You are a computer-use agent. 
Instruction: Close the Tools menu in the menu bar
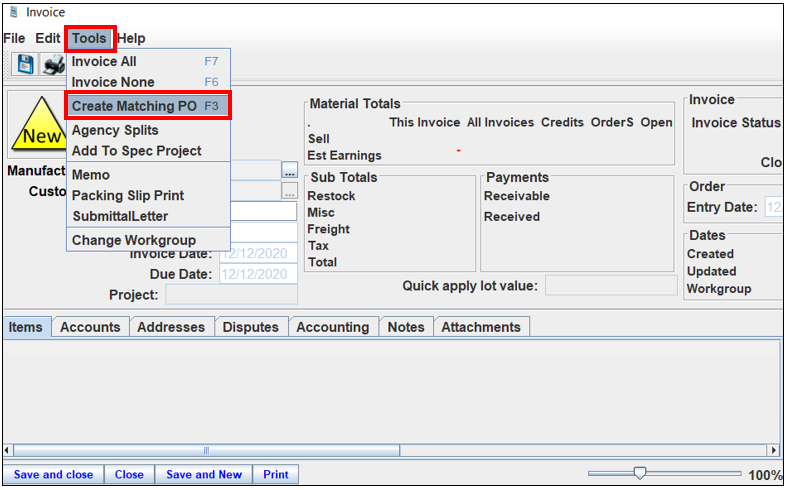(x=89, y=38)
